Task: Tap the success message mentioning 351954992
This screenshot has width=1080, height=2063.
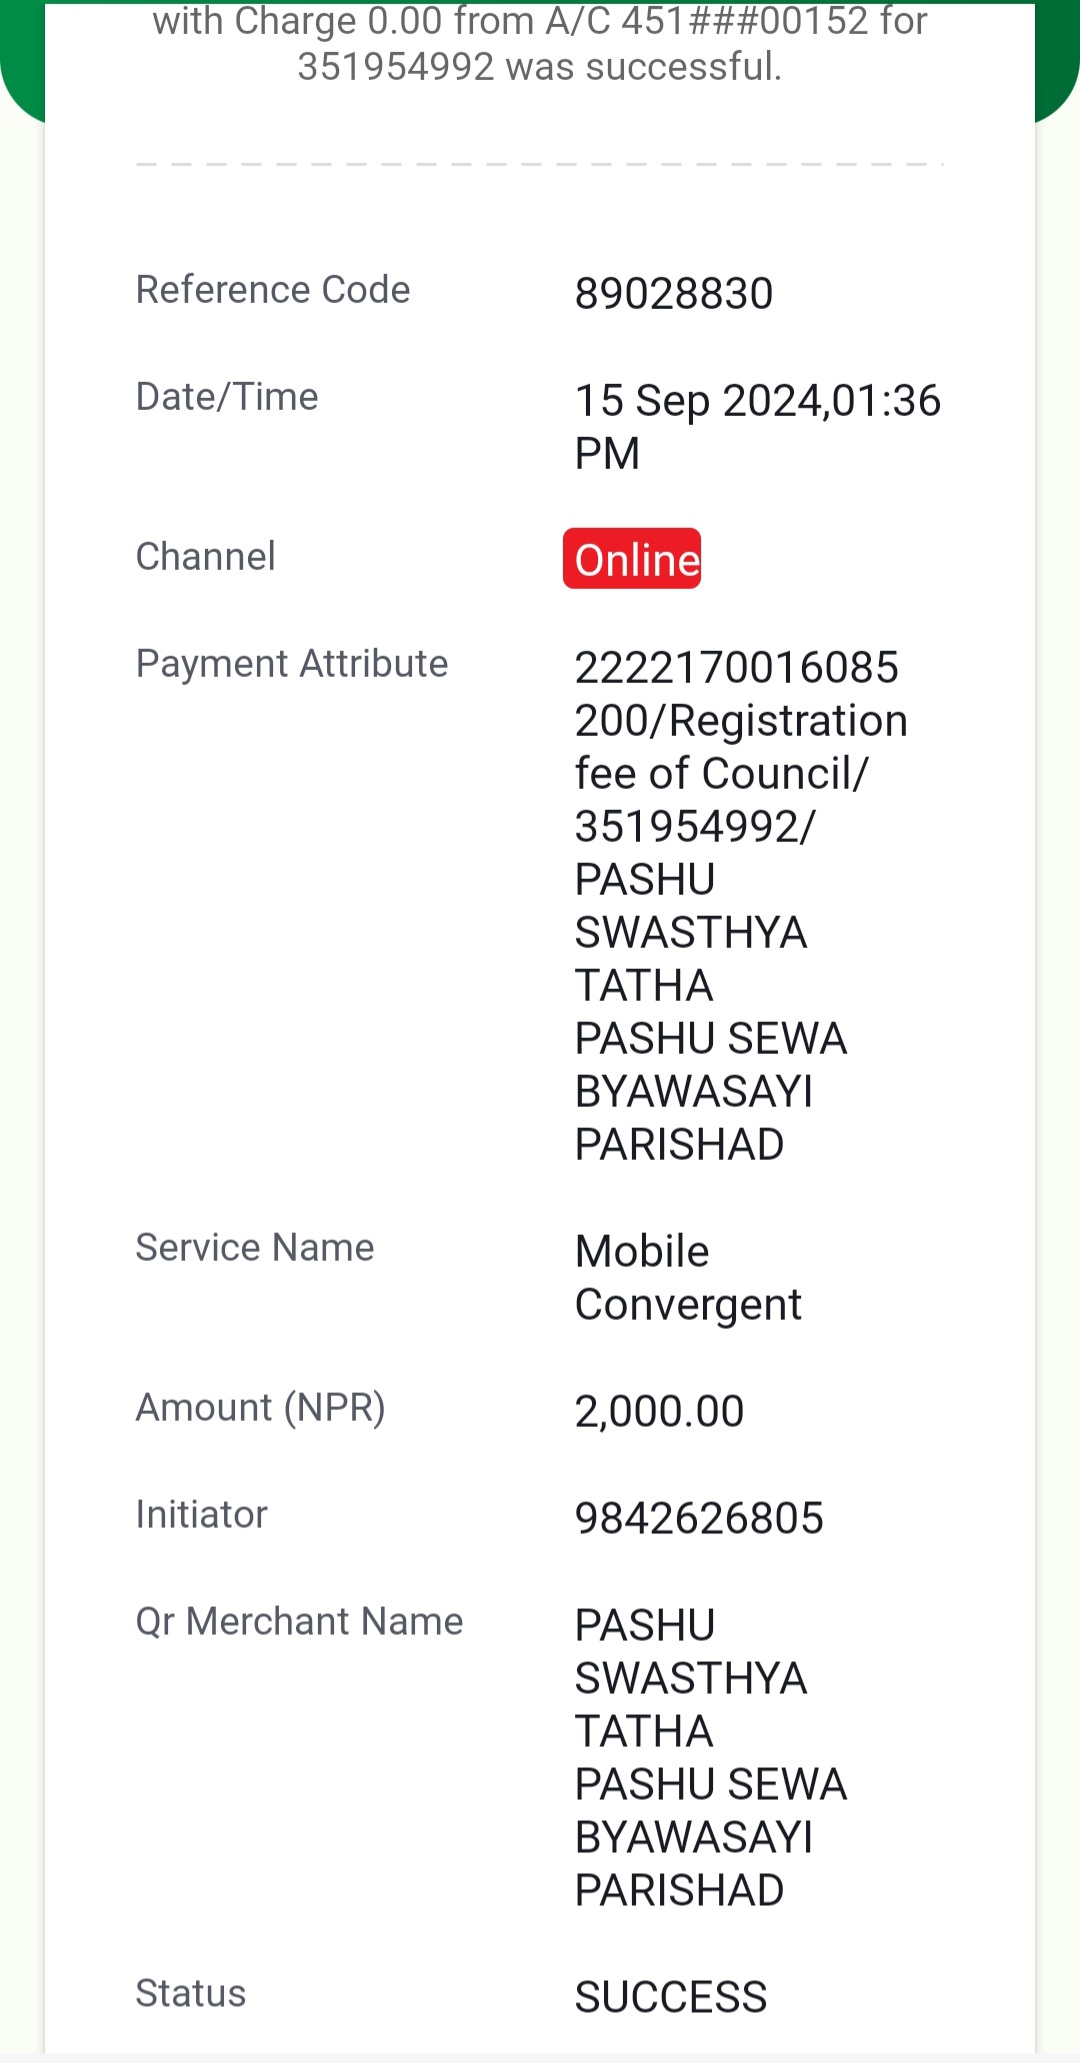Action: coord(540,44)
